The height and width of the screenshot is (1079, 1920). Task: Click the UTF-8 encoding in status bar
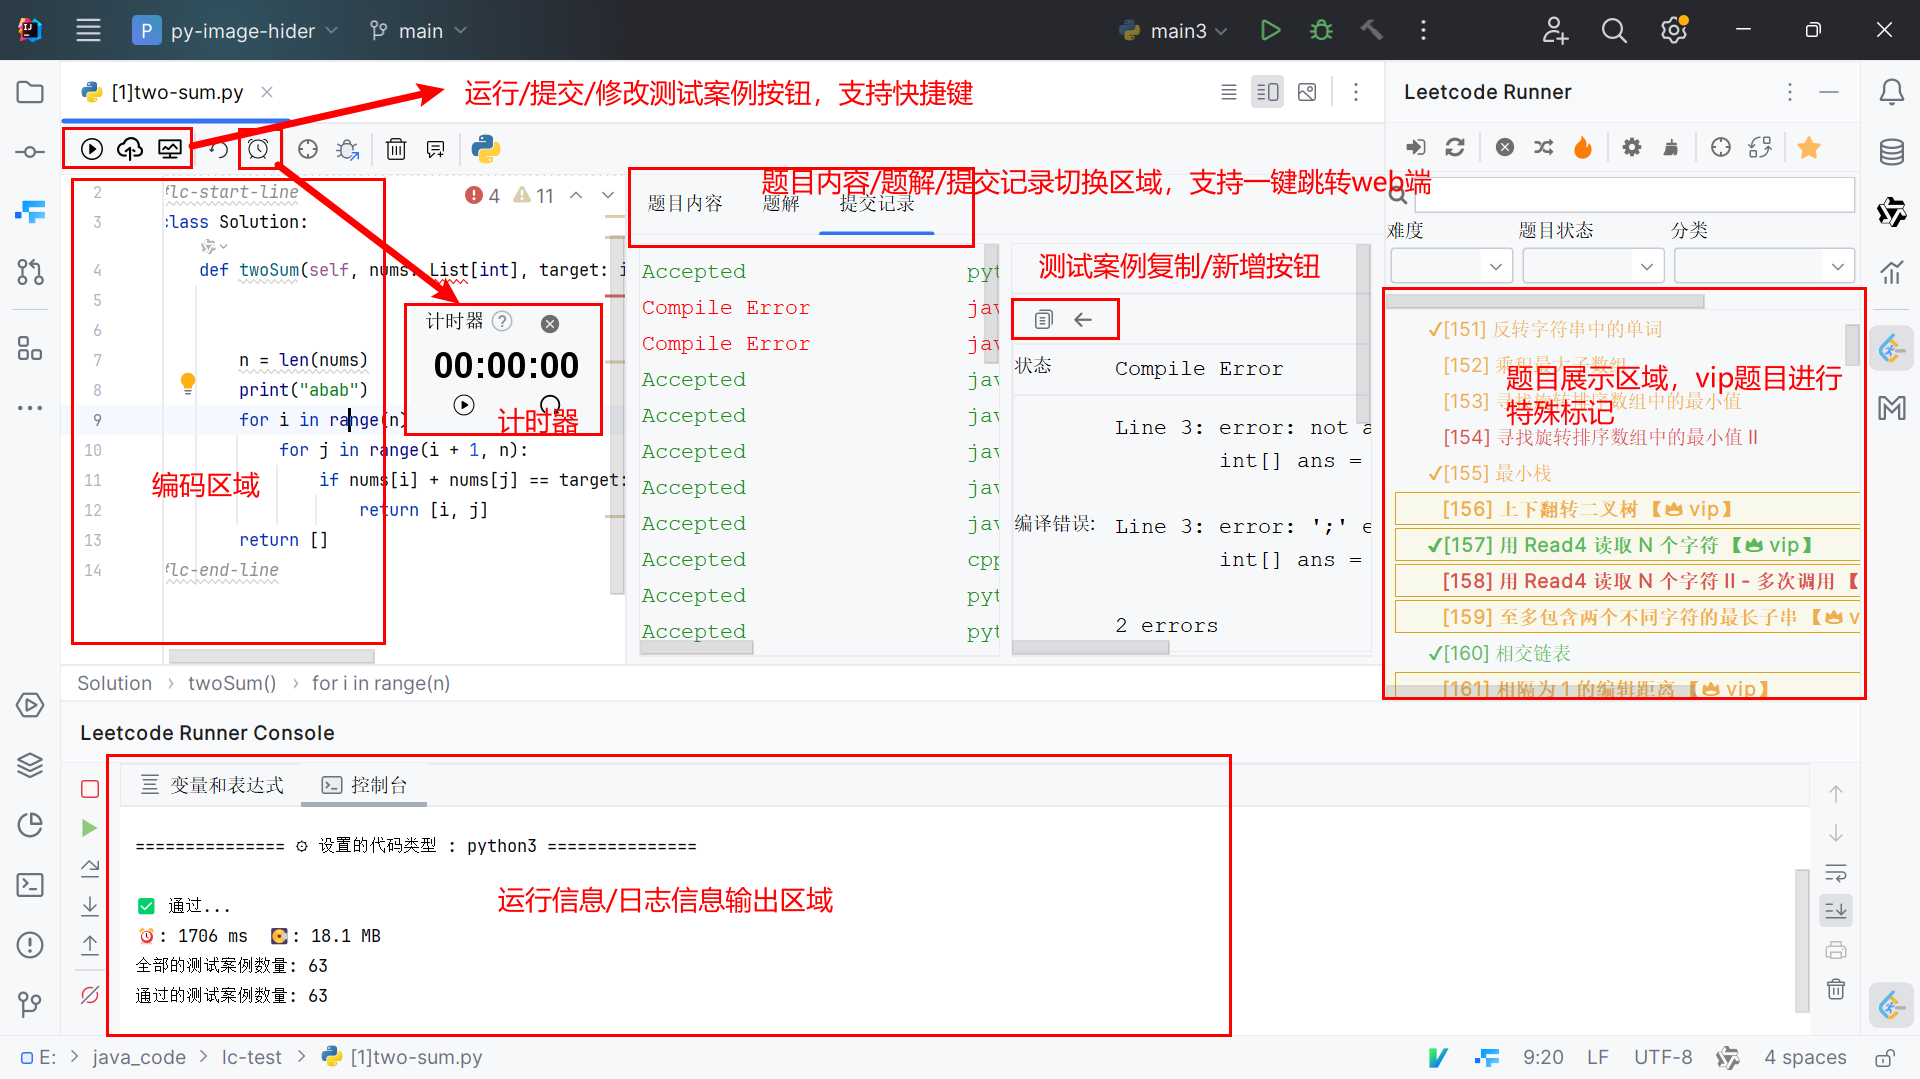click(1663, 1057)
